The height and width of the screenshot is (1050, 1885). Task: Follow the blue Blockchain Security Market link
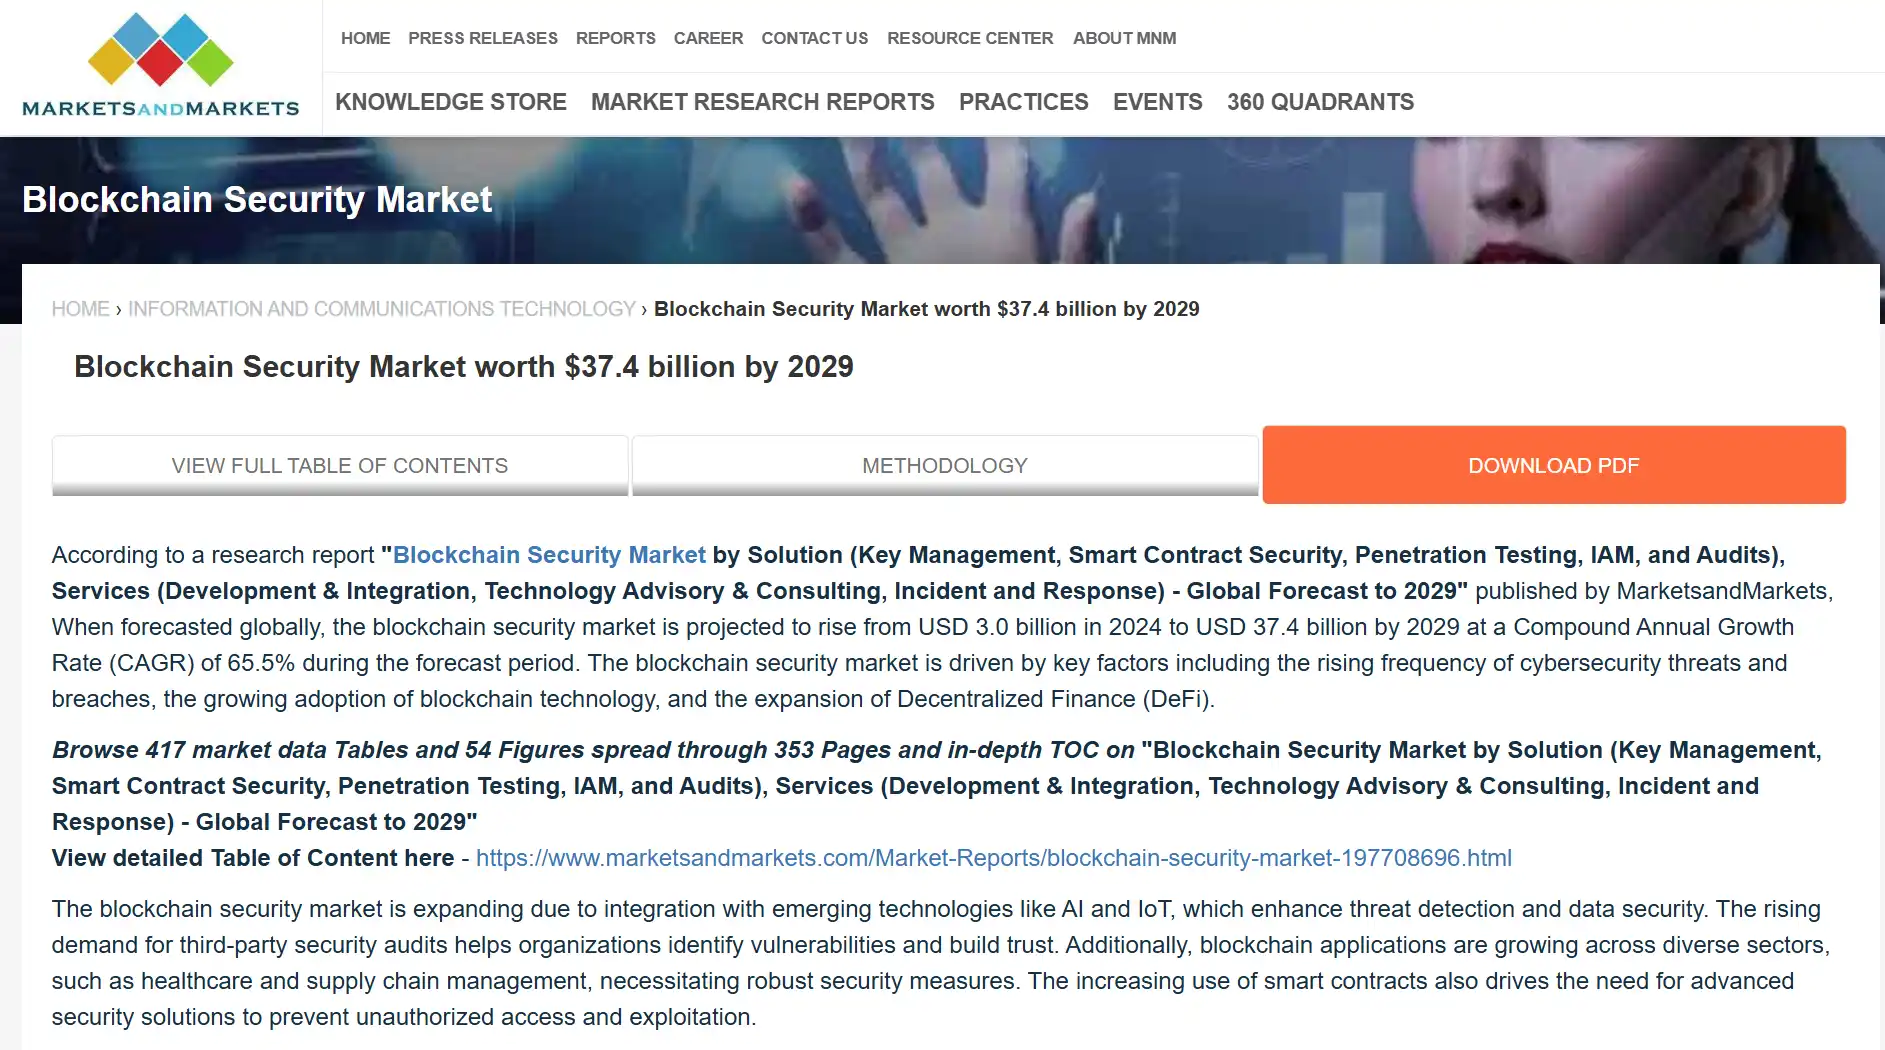tap(549, 555)
